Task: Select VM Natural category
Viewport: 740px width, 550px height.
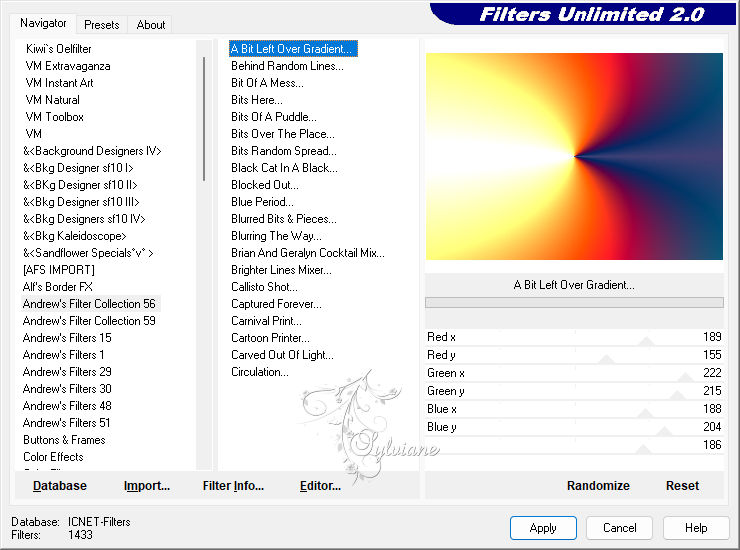Action: pos(52,100)
